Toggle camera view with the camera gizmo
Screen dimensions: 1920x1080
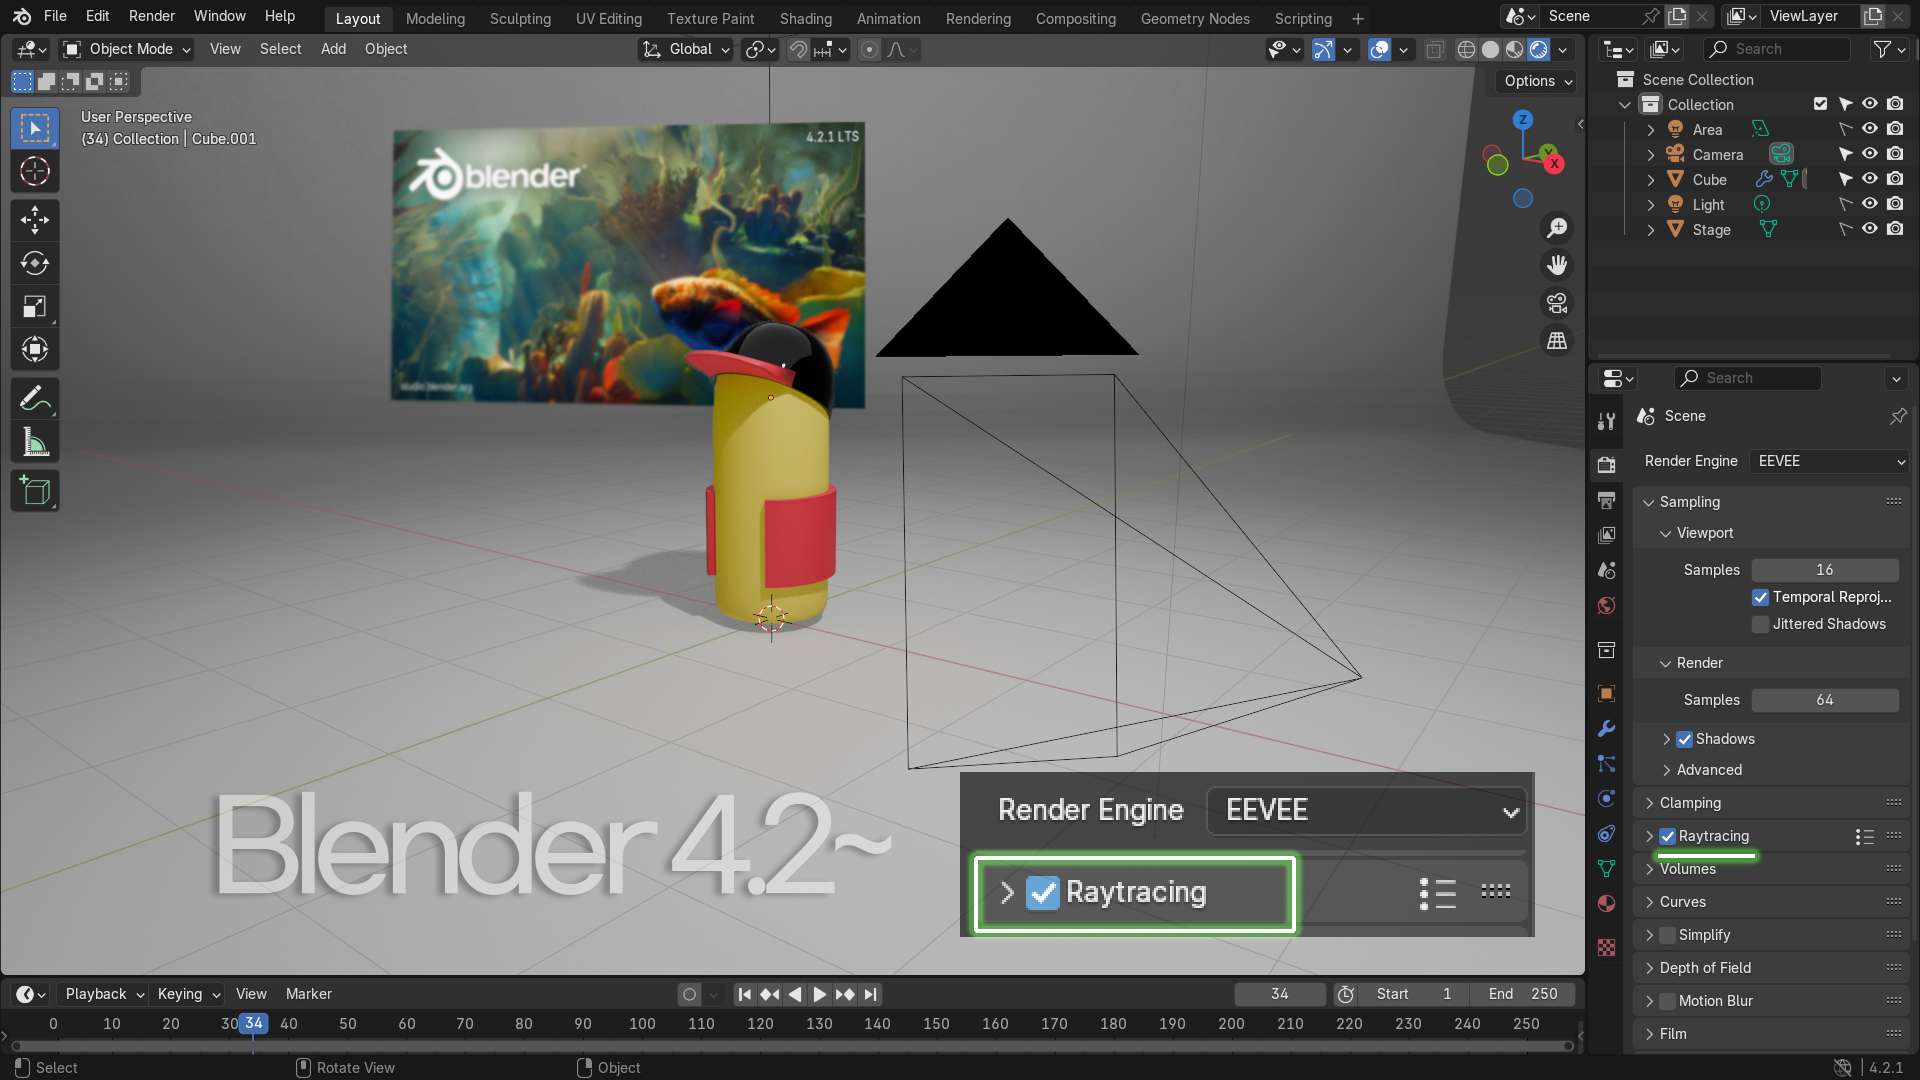pos(1557,303)
